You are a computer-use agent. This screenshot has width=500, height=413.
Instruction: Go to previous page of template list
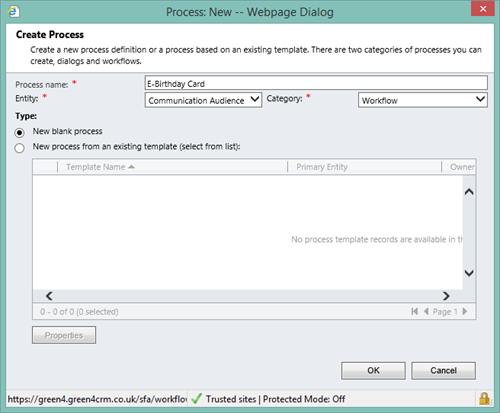426,311
